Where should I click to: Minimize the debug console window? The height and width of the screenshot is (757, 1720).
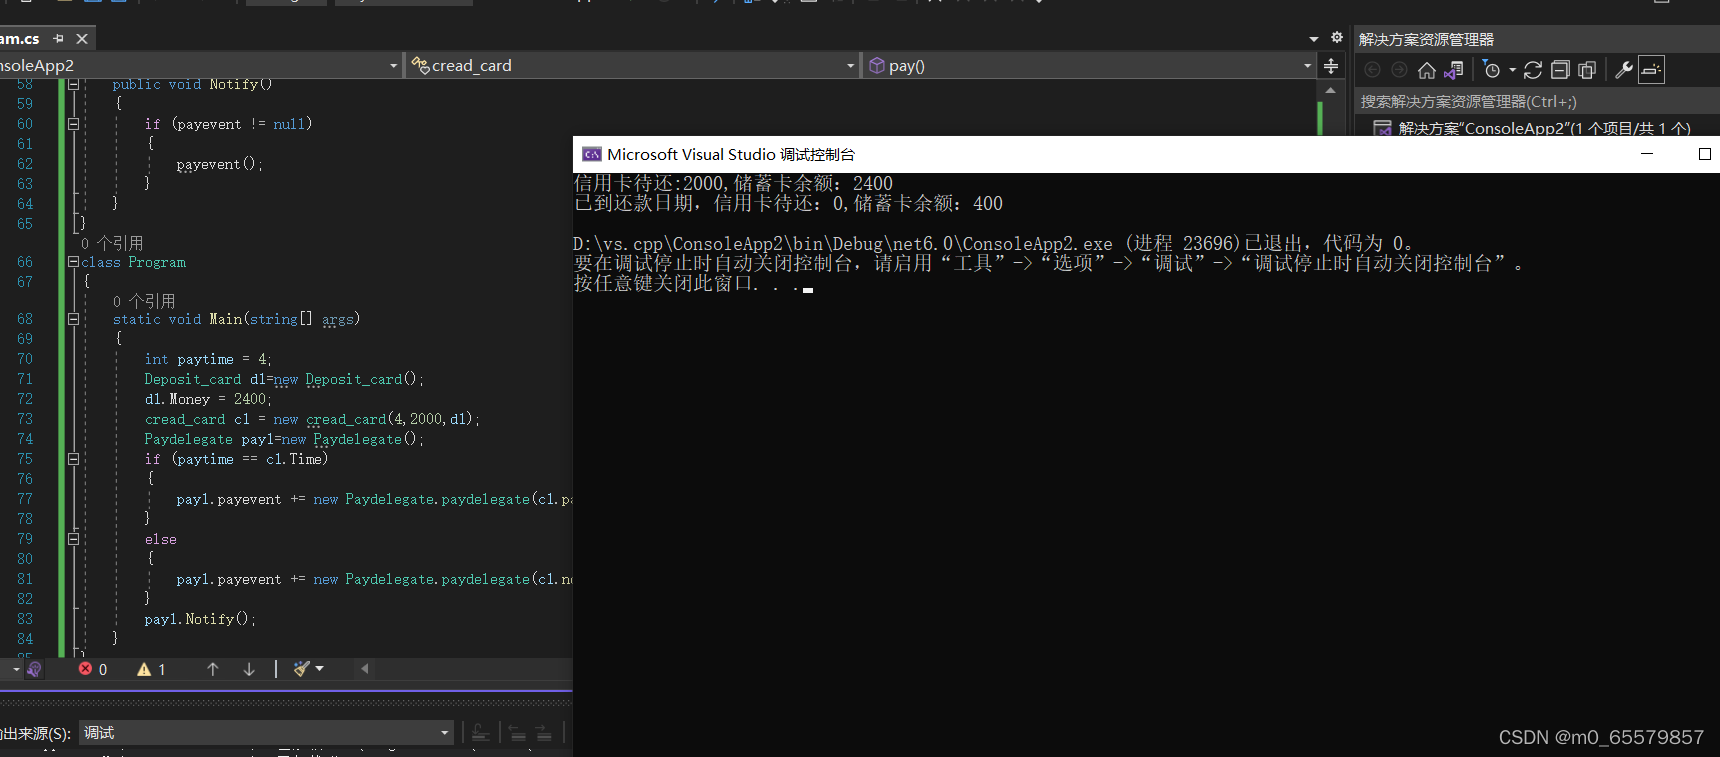(1647, 154)
